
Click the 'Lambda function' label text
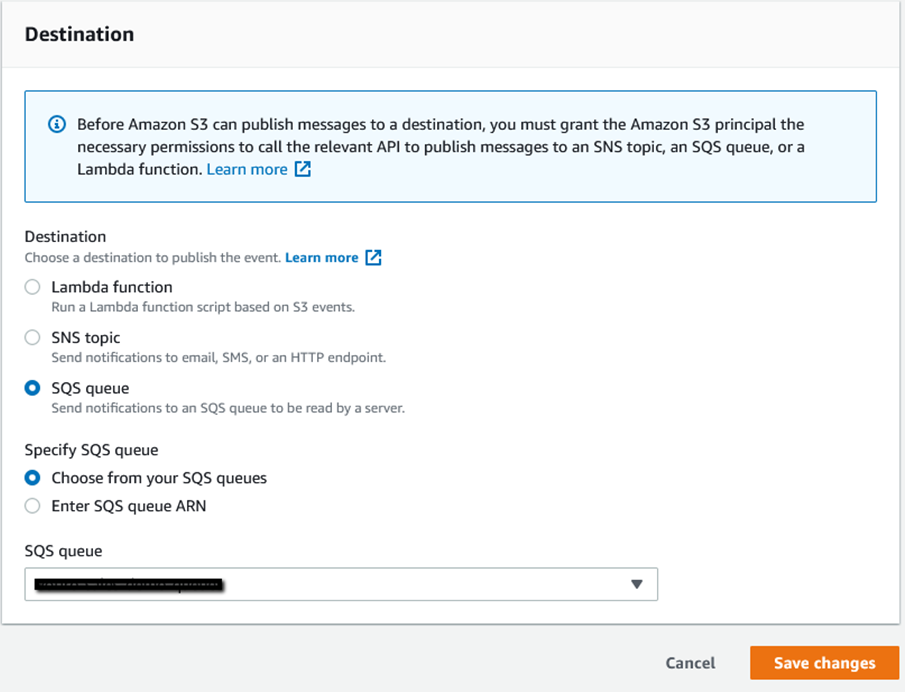click(112, 287)
